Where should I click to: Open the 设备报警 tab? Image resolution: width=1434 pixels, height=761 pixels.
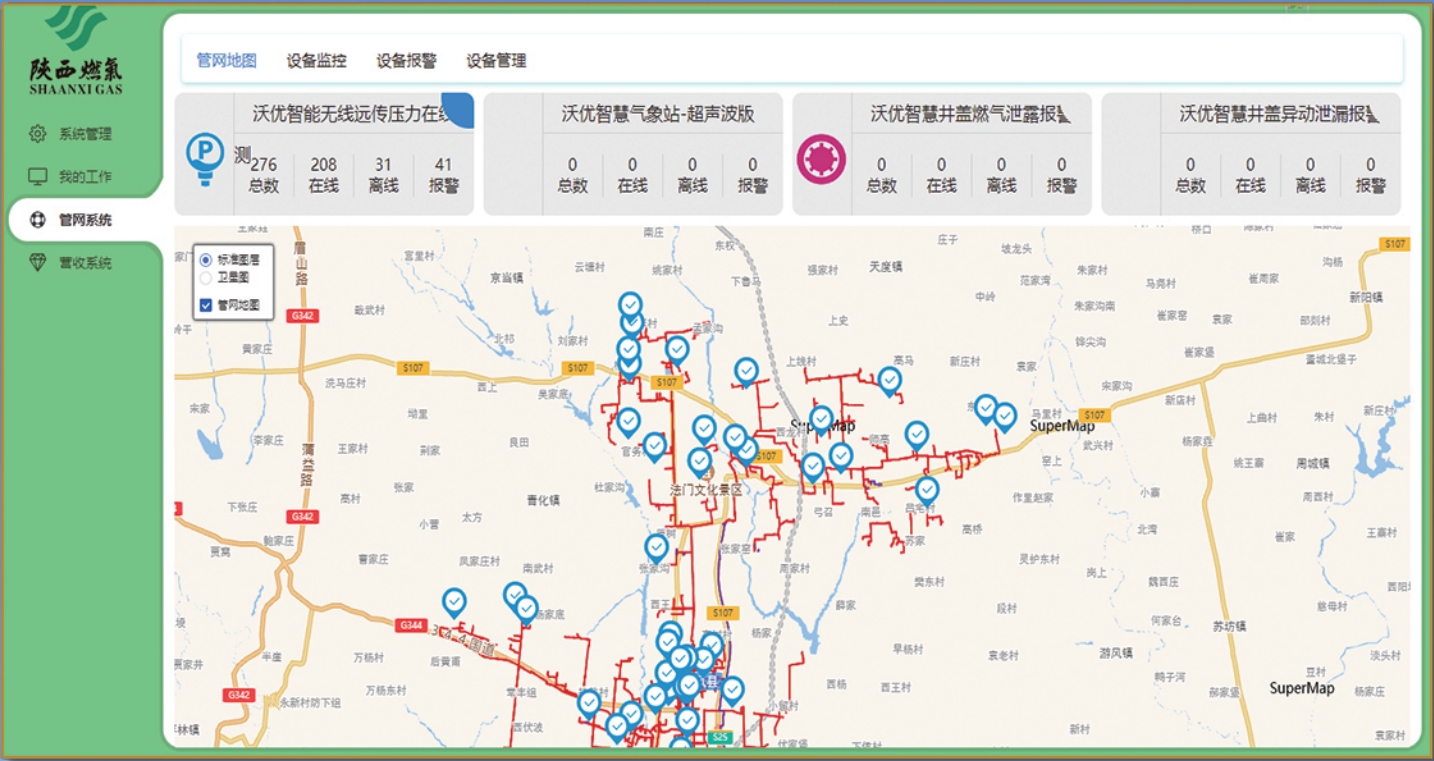406,60
